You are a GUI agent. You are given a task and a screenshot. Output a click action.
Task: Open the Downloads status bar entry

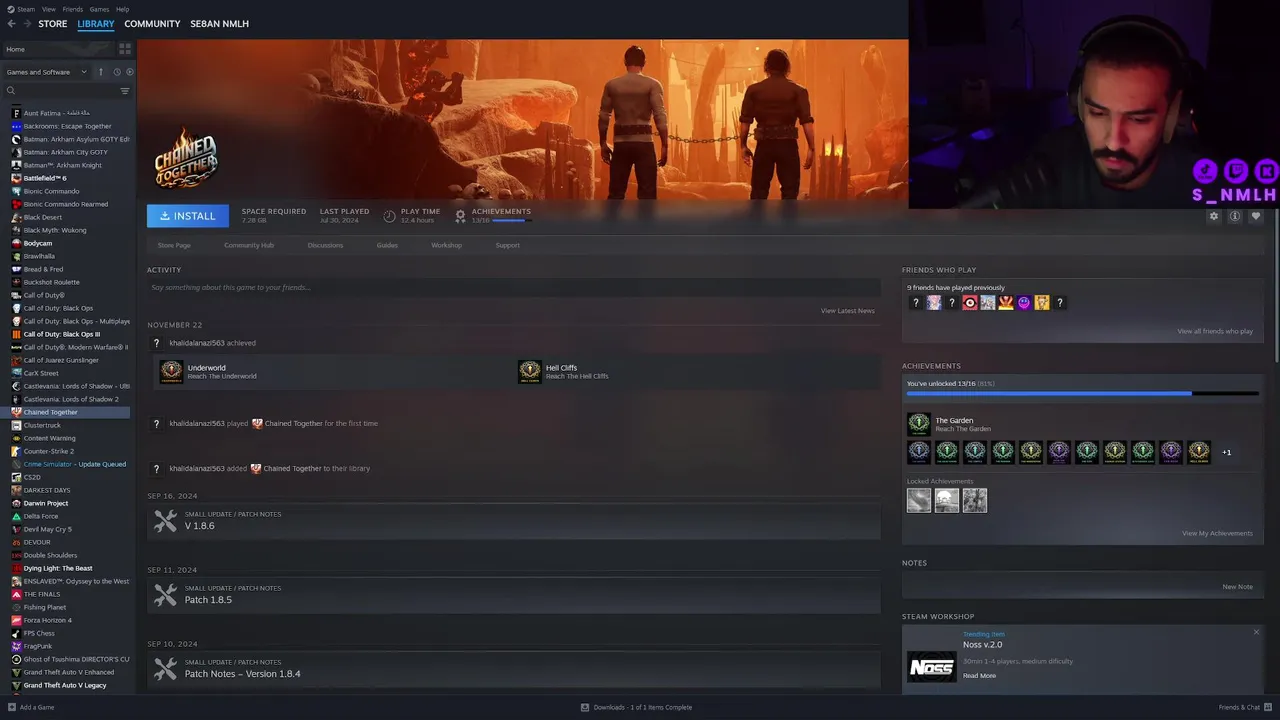[637, 707]
